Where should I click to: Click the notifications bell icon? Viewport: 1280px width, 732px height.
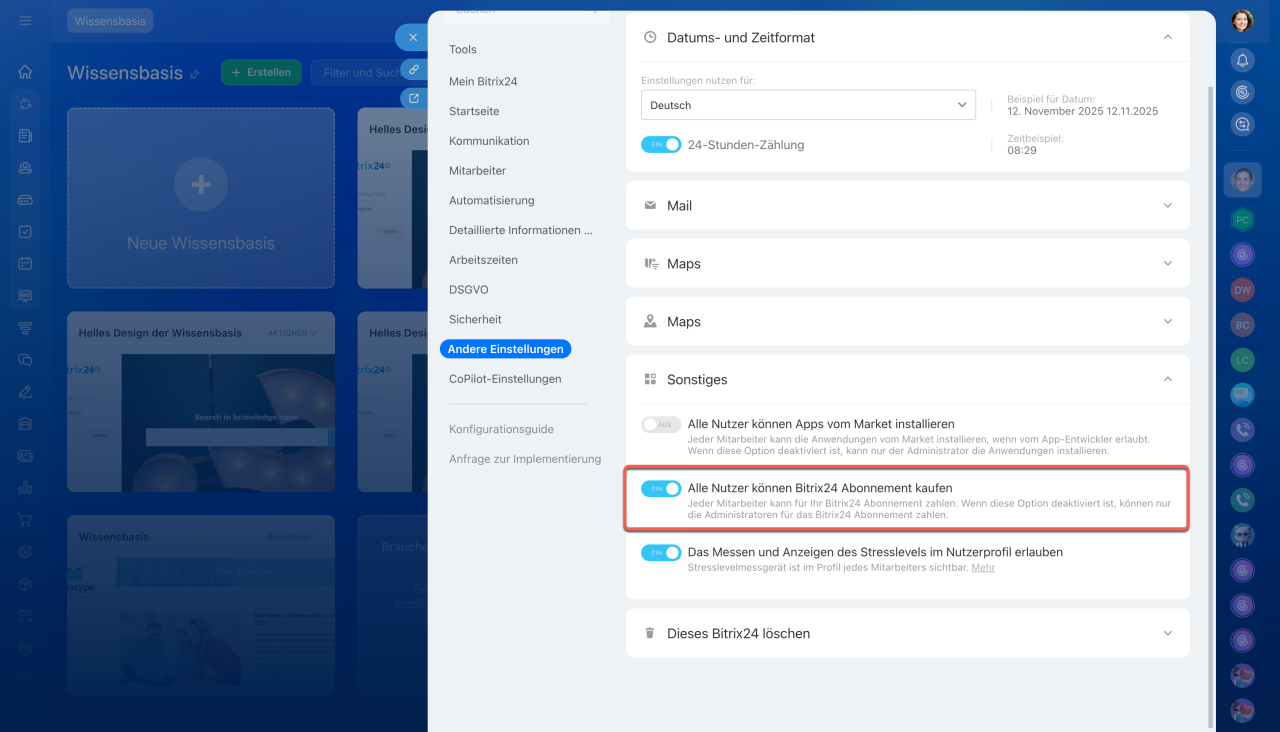click(1242, 60)
